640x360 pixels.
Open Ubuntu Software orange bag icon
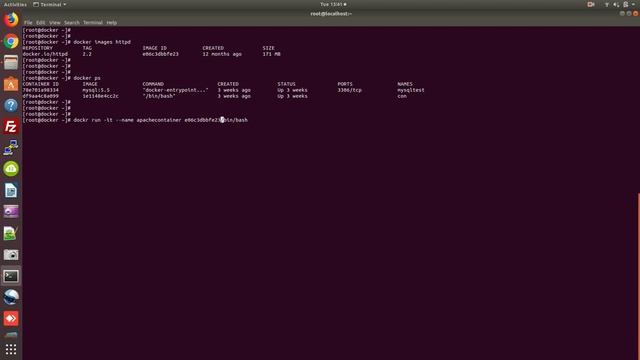point(11,84)
